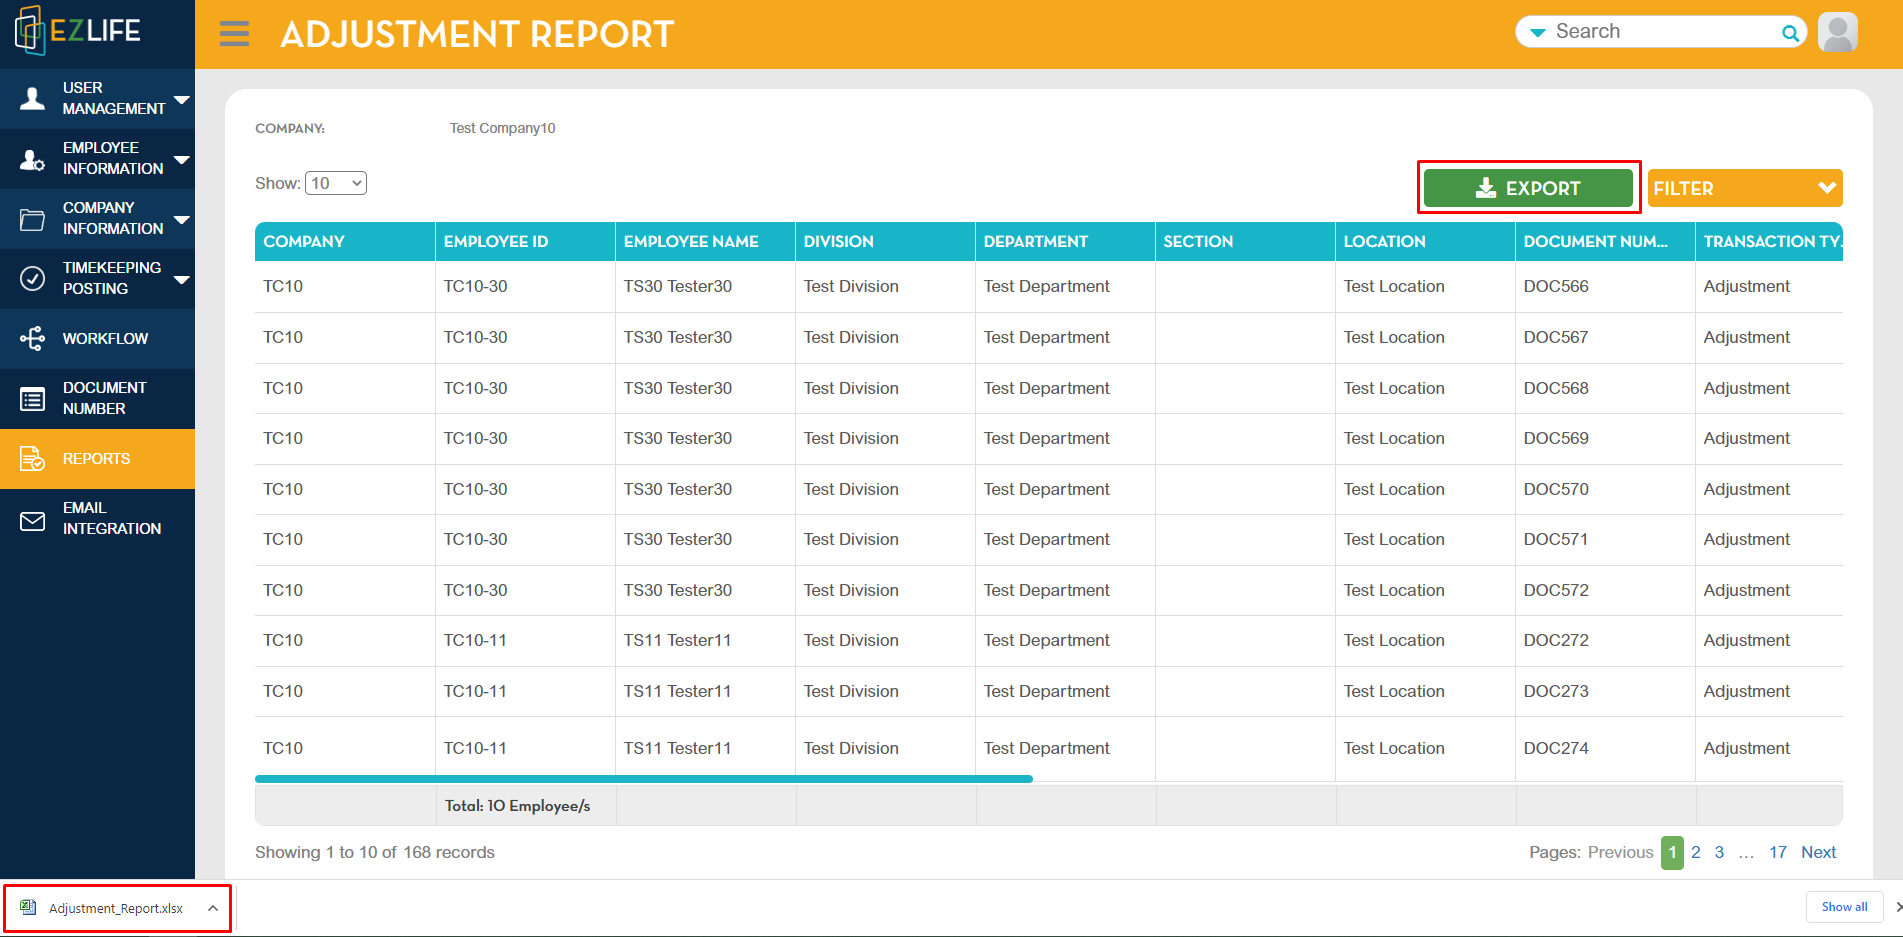Click the Document Number list icon
This screenshot has height=937, width=1903.
point(32,399)
